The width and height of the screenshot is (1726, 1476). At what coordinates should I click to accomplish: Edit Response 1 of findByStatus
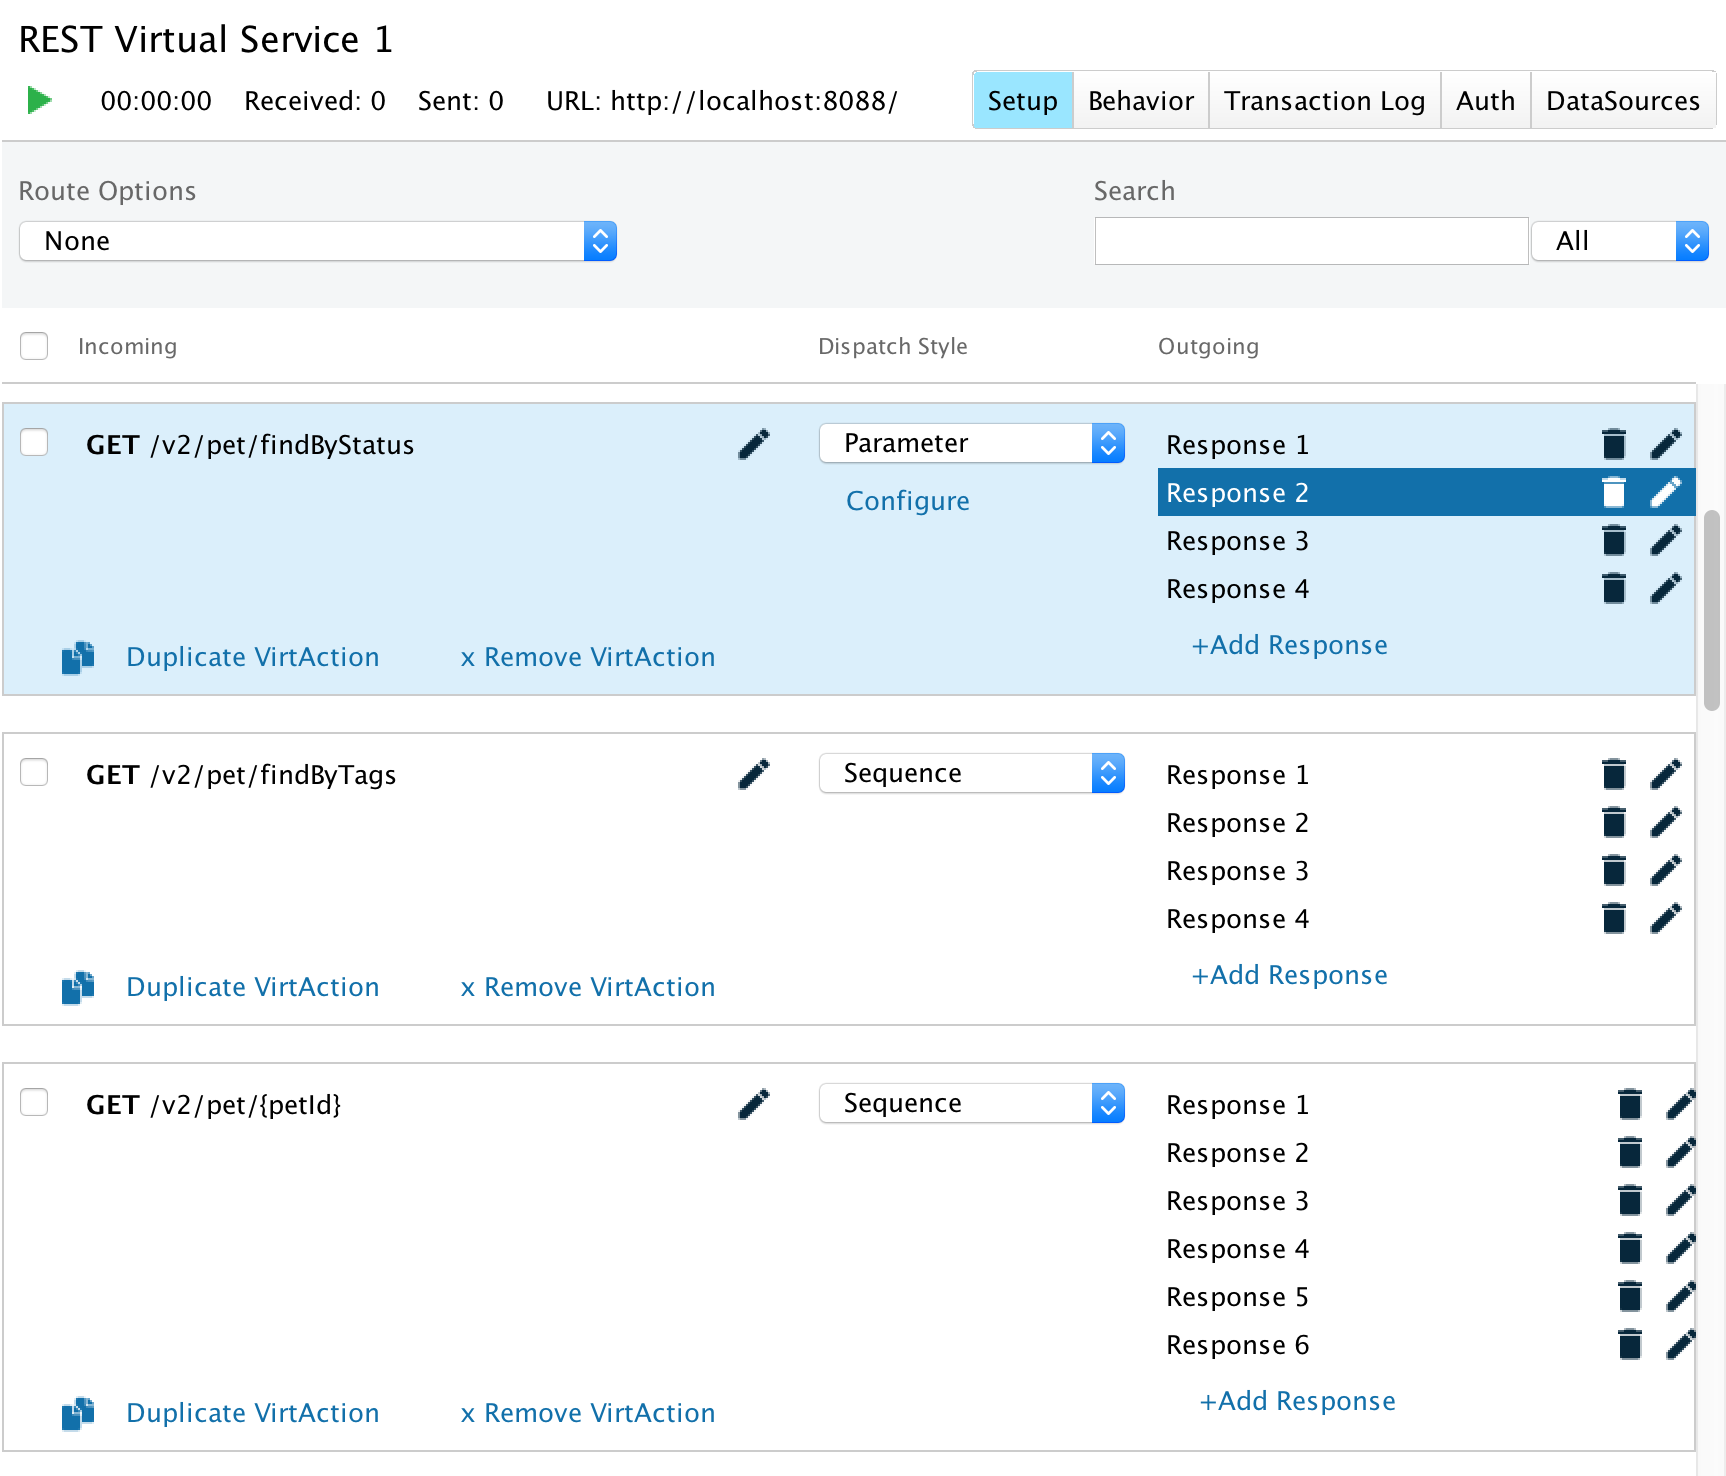coord(1666,443)
